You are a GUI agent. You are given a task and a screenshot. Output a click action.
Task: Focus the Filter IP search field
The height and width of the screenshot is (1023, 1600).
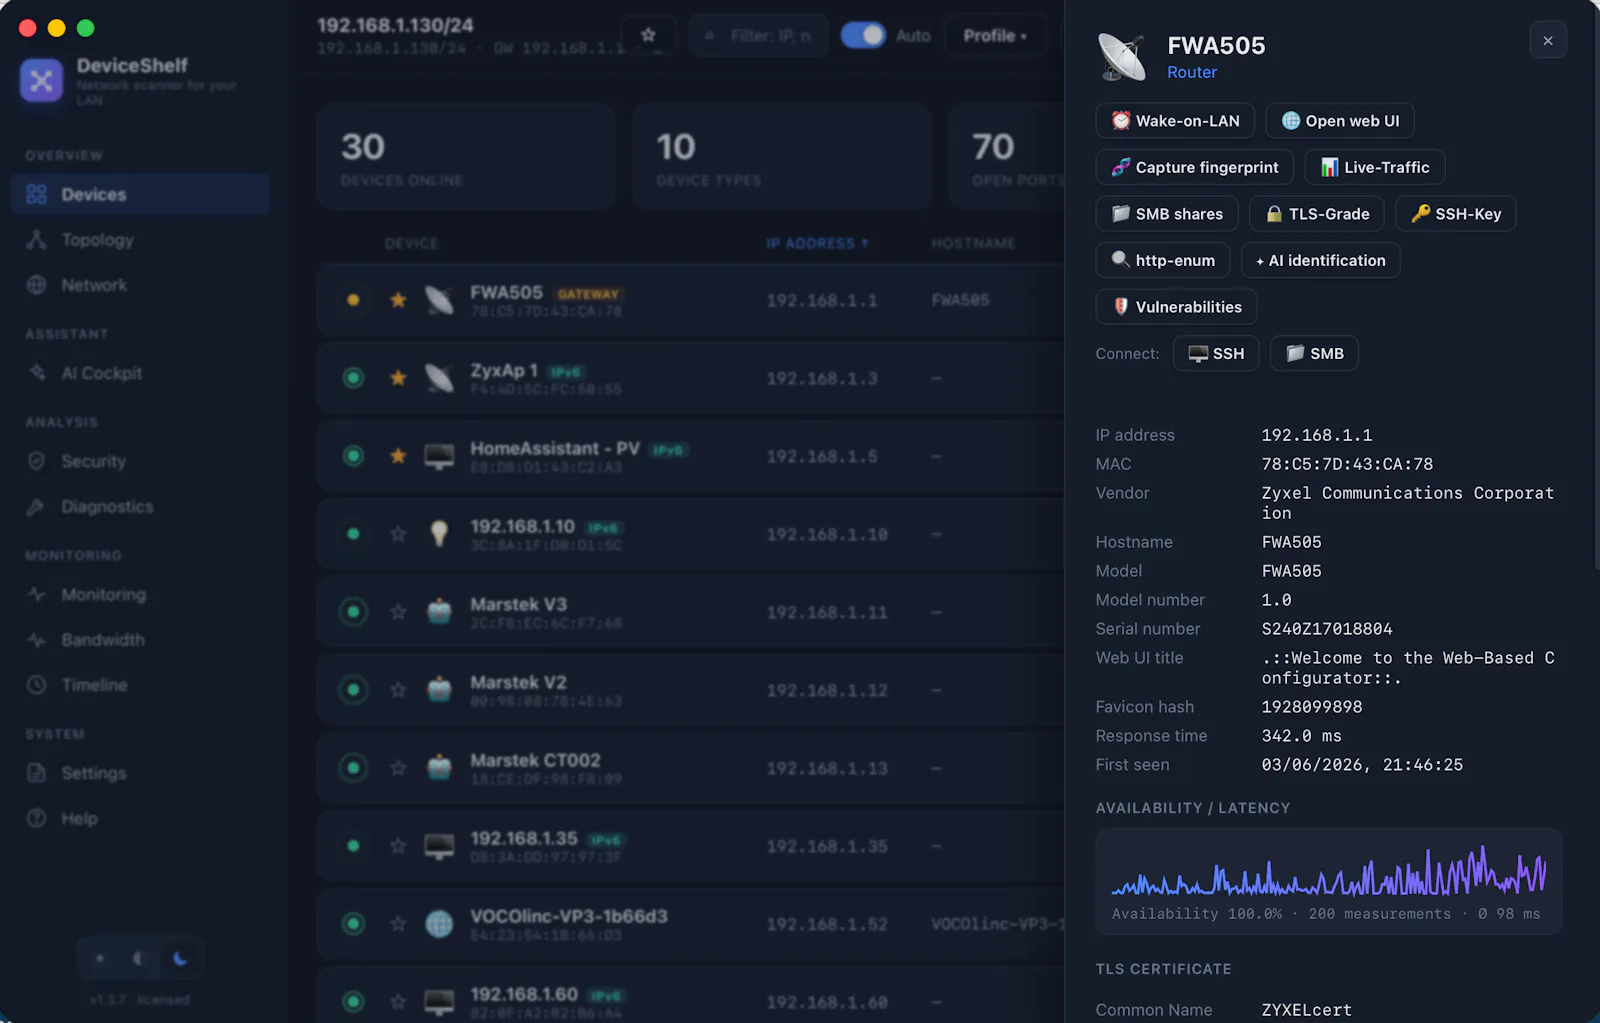click(759, 35)
